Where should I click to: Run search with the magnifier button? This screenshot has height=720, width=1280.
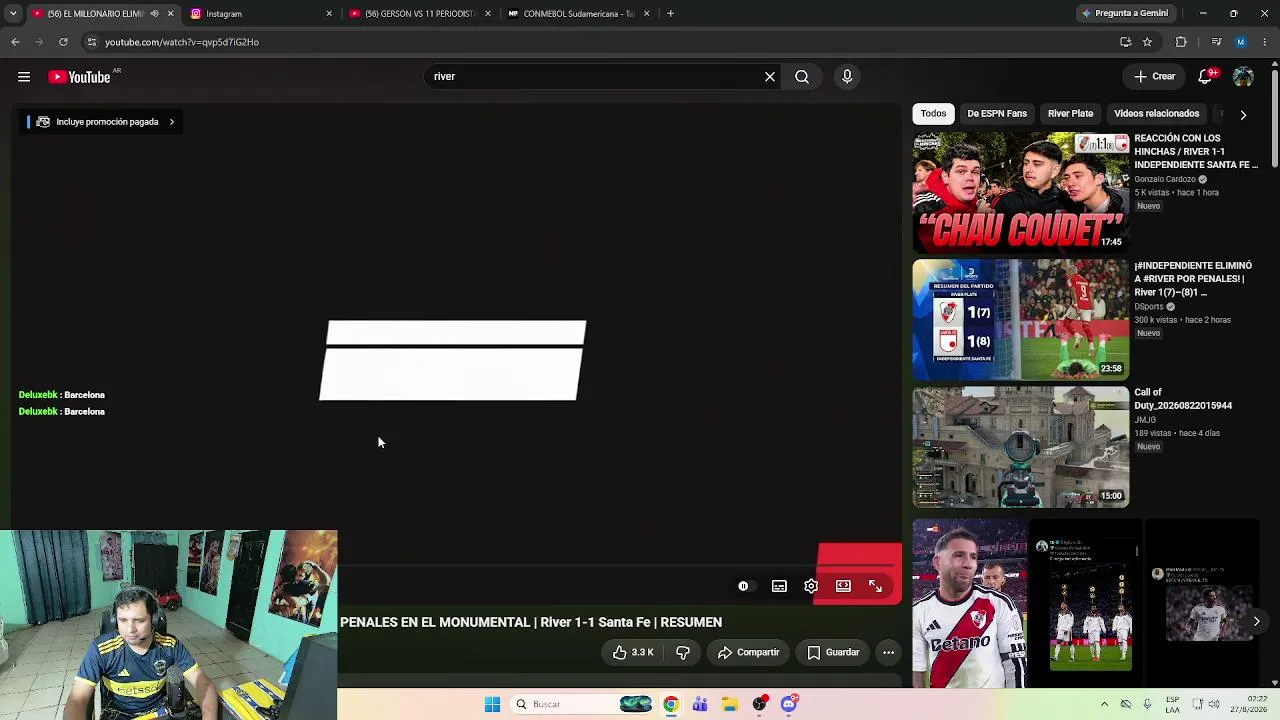(802, 77)
